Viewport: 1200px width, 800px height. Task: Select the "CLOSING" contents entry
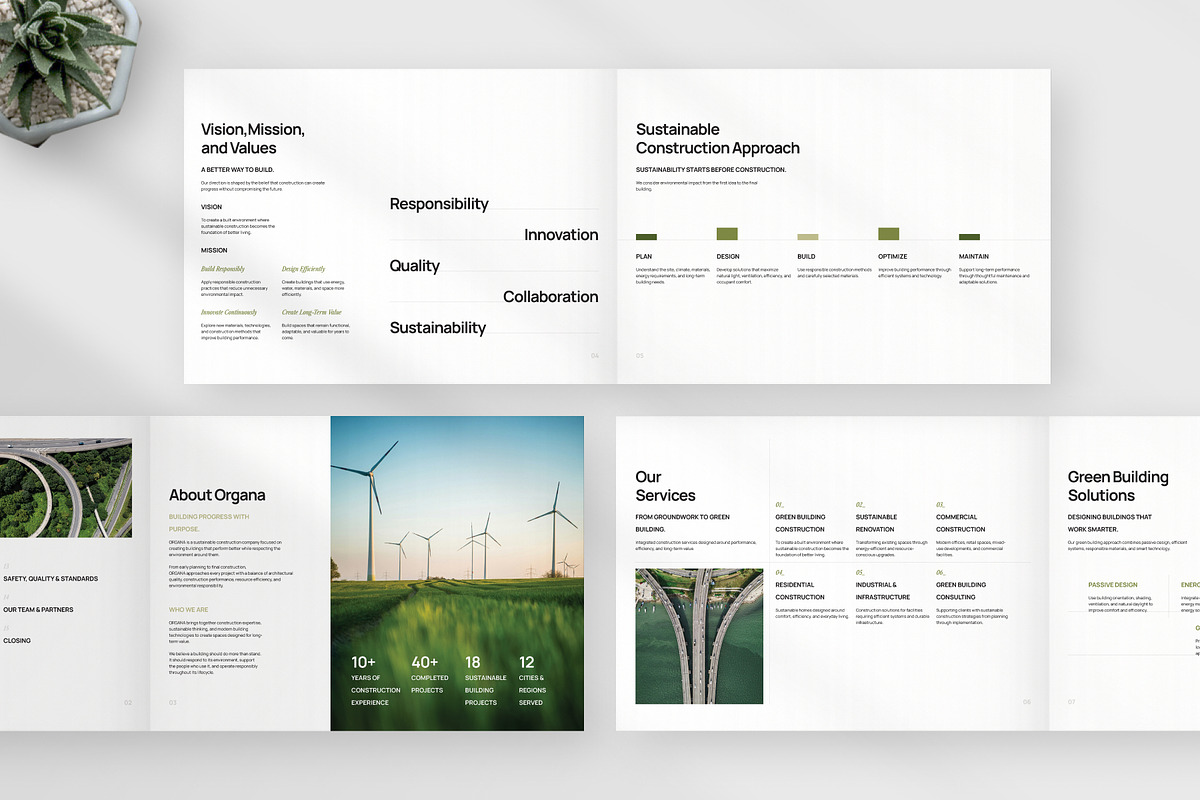pyautogui.click(x=17, y=641)
